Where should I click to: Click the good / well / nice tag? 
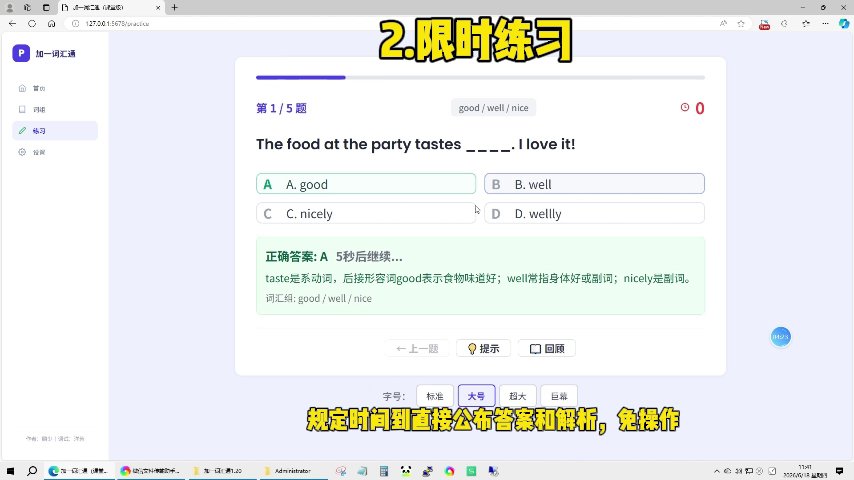click(x=493, y=108)
